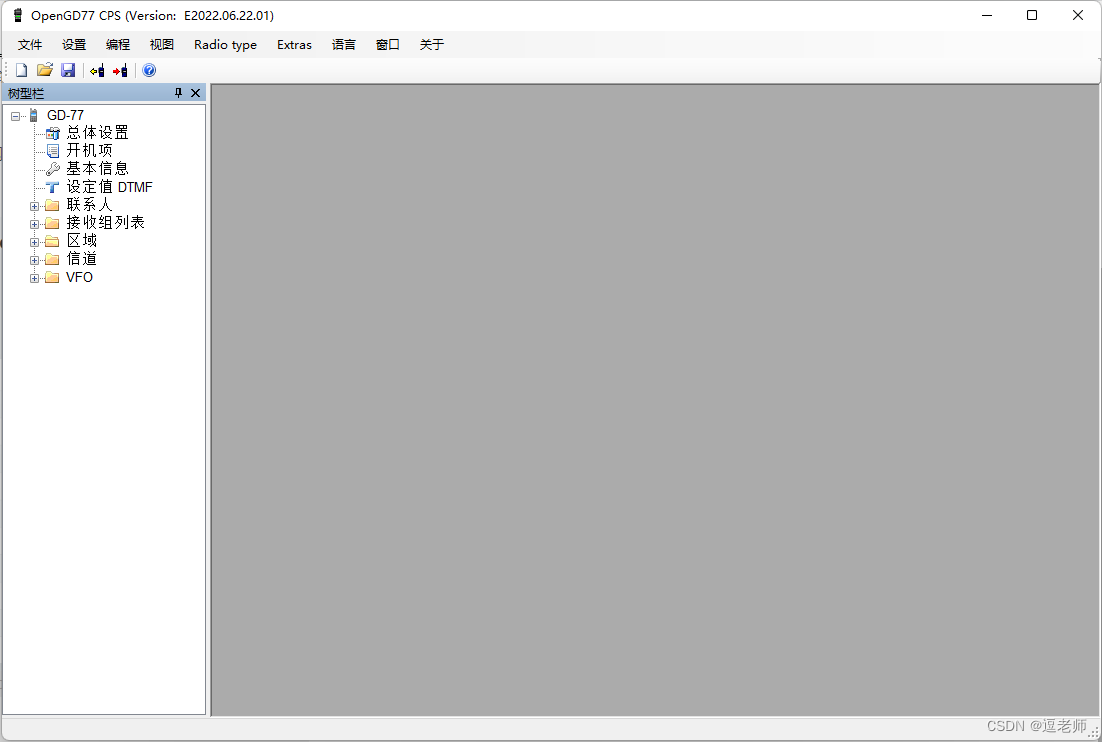The image size is (1102, 742).
Task: Open the 语言 menu
Action: pyautogui.click(x=344, y=45)
